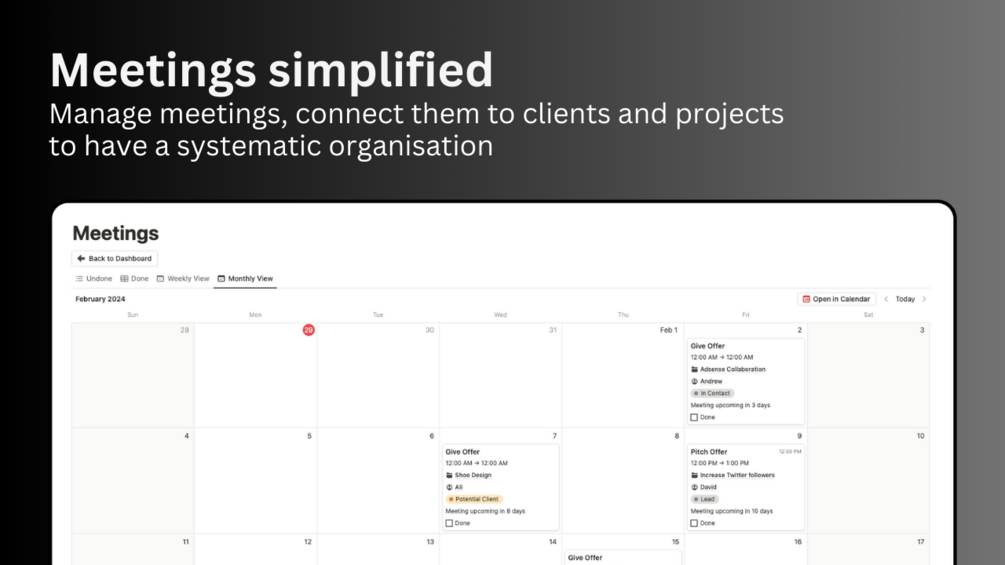Click the Back to Dashboard arrow icon

[81, 258]
